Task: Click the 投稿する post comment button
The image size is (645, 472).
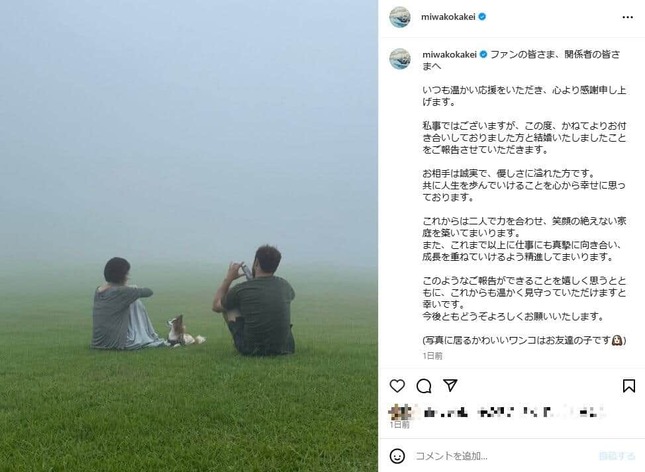Action: point(617,456)
